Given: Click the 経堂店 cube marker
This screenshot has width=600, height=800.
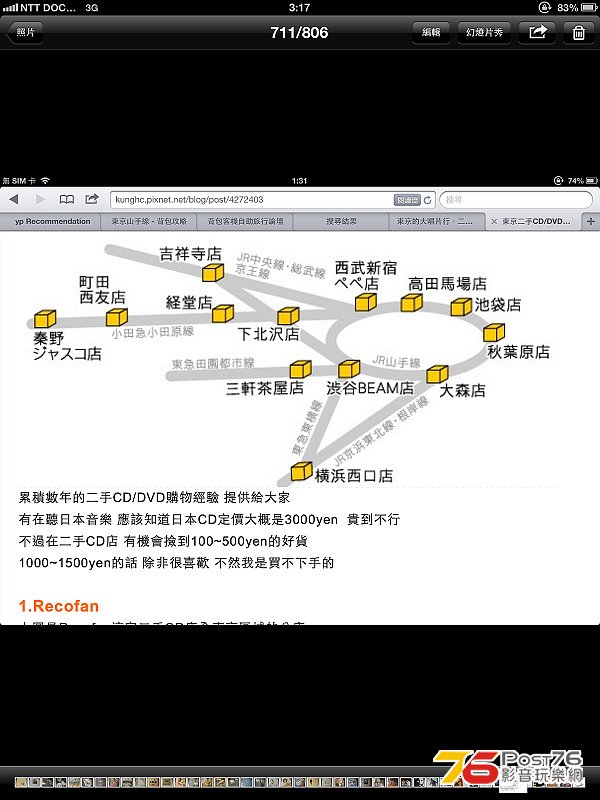Looking at the screenshot, I should pyautogui.click(x=223, y=313).
